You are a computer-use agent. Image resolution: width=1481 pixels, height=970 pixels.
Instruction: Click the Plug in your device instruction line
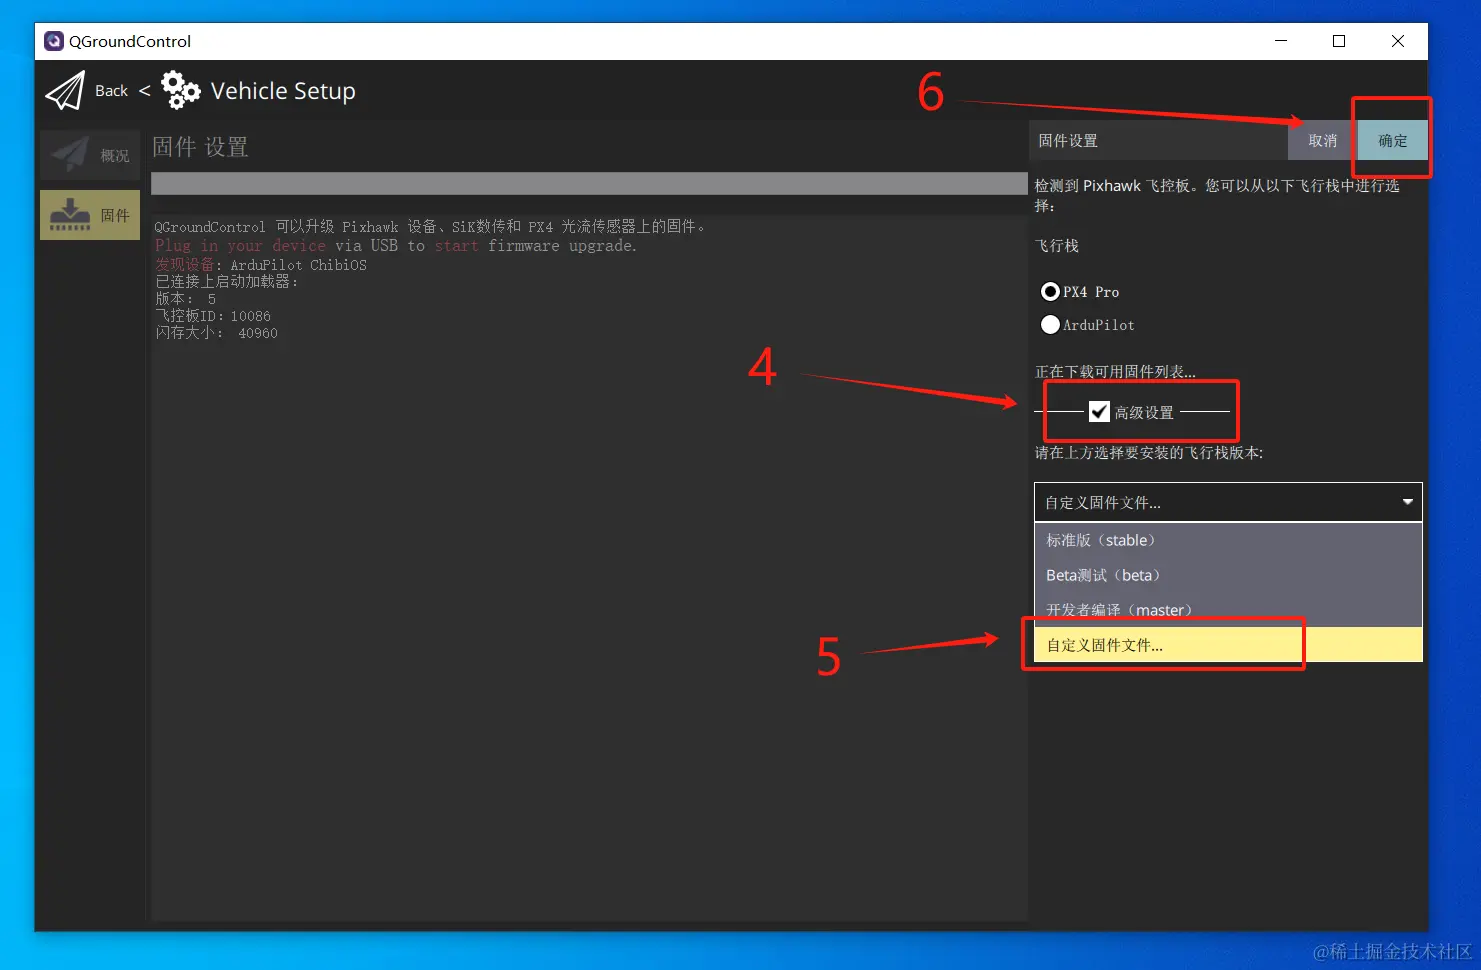coord(396,246)
